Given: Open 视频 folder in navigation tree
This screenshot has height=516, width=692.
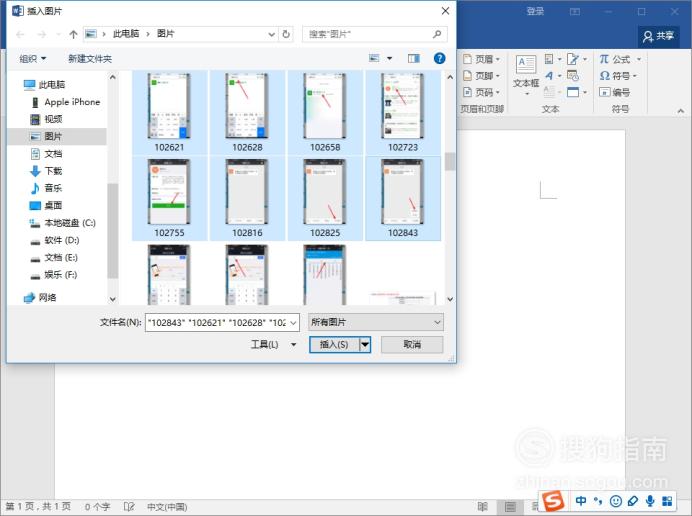Looking at the screenshot, I should click(x=46, y=119).
